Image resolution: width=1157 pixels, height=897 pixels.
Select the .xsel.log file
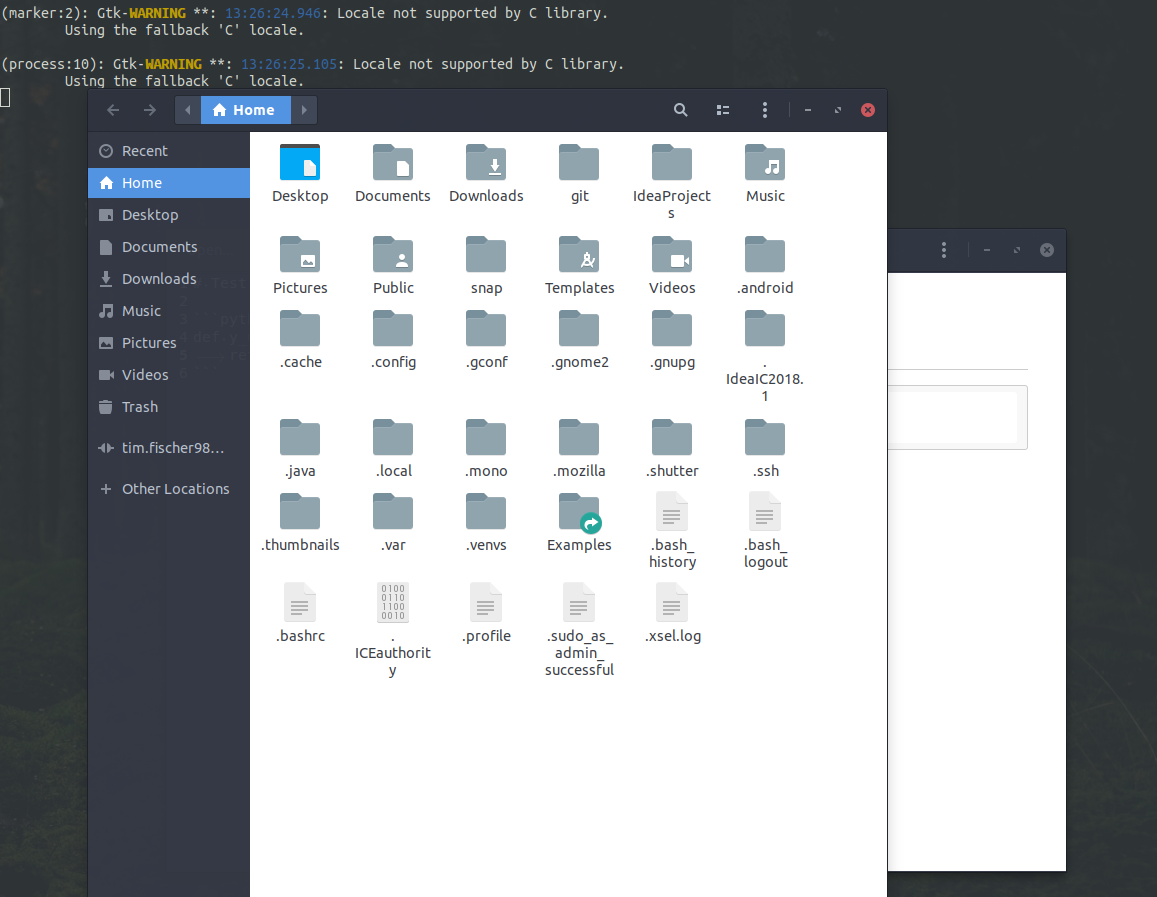[671, 603]
